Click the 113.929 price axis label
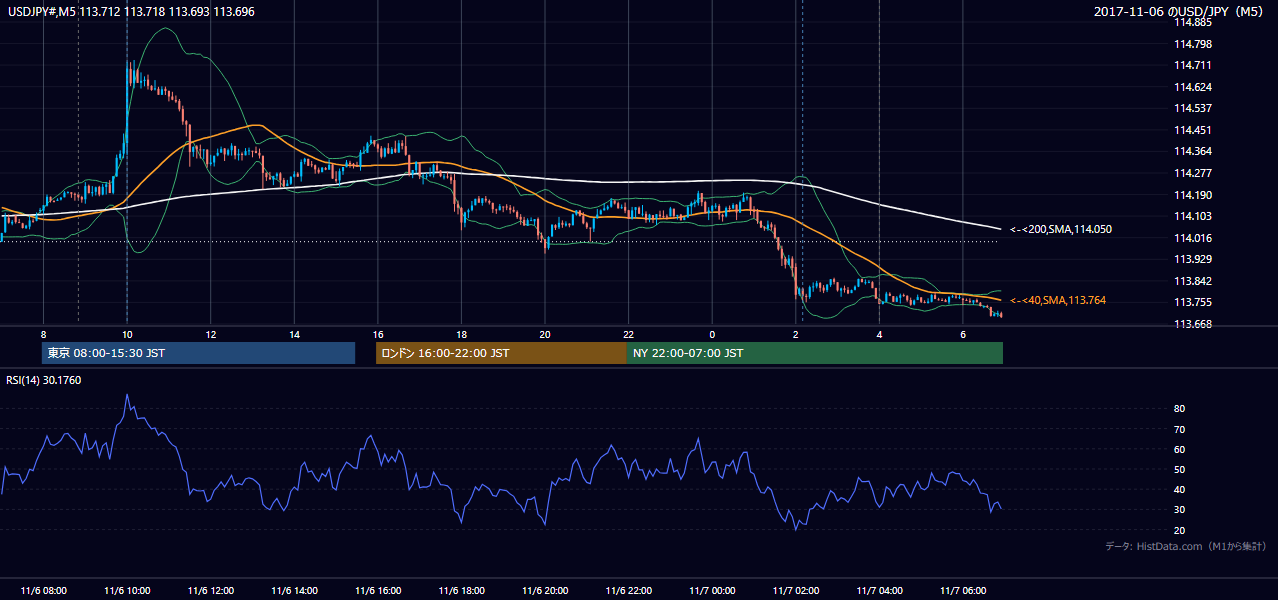The height and width of the screenshot is (600, 1278). click(1192, 259)
